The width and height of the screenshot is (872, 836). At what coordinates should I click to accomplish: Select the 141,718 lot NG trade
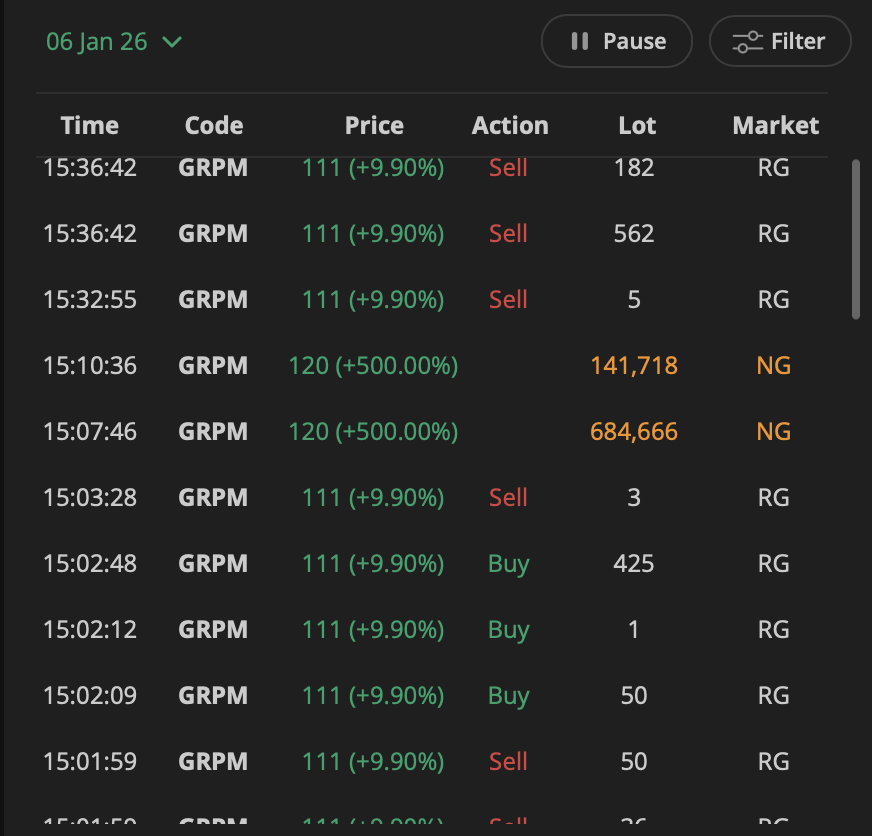tap(634, 366)
